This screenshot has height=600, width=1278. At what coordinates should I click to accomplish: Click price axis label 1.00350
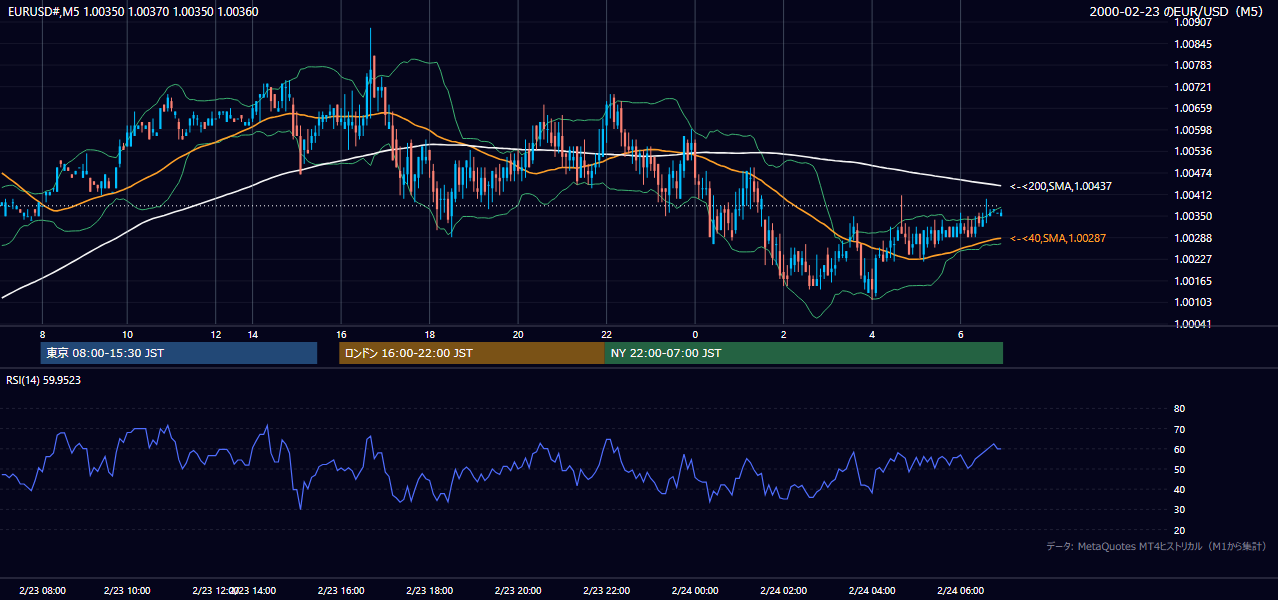pyautogui.click(x=1193, y=216)
